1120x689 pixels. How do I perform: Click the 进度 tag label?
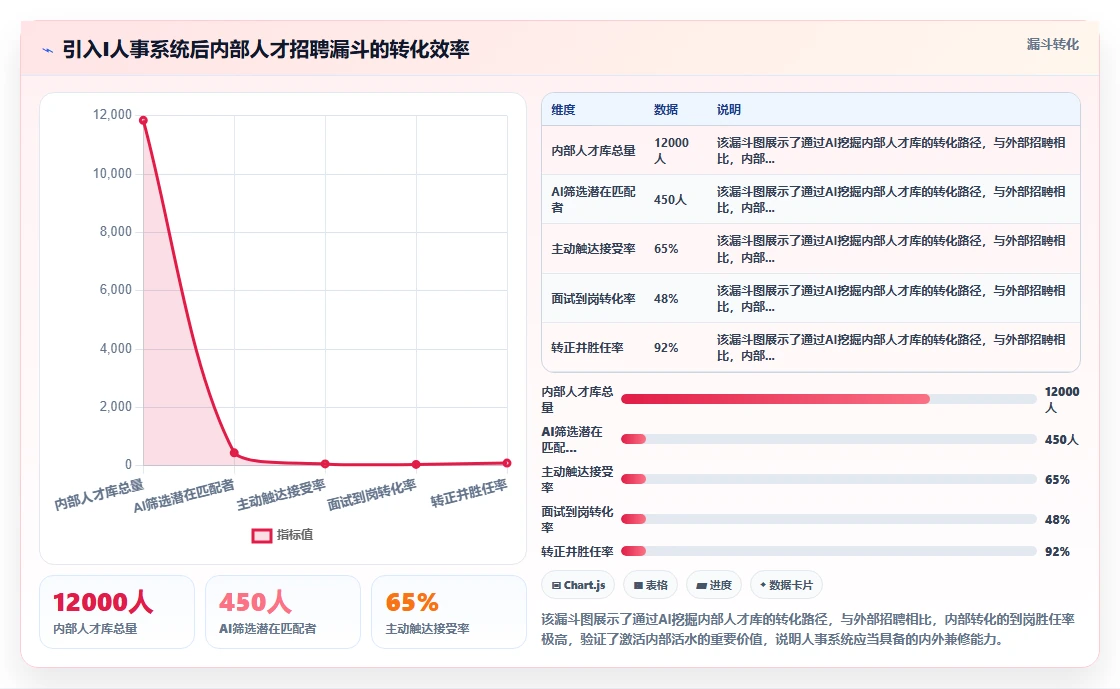(720, 585)
